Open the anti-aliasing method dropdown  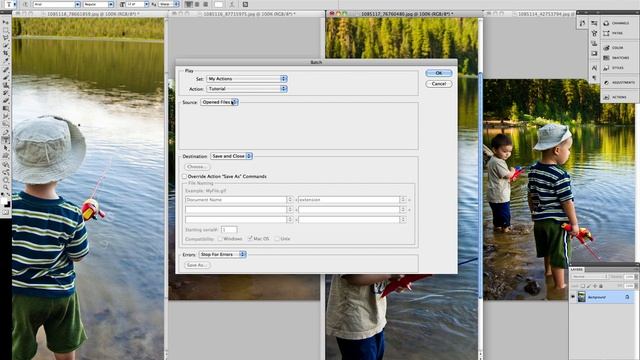(x=169, y=4)
